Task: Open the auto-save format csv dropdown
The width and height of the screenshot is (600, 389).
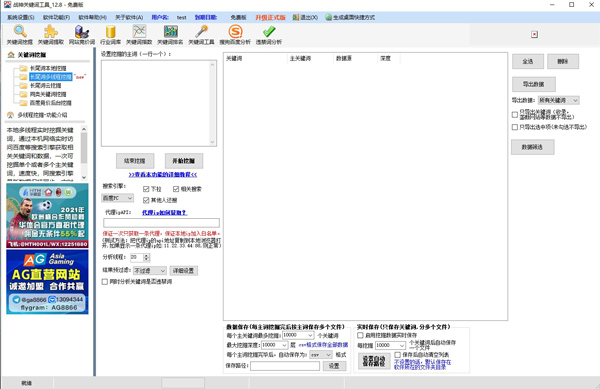Action: click(321, 355)
